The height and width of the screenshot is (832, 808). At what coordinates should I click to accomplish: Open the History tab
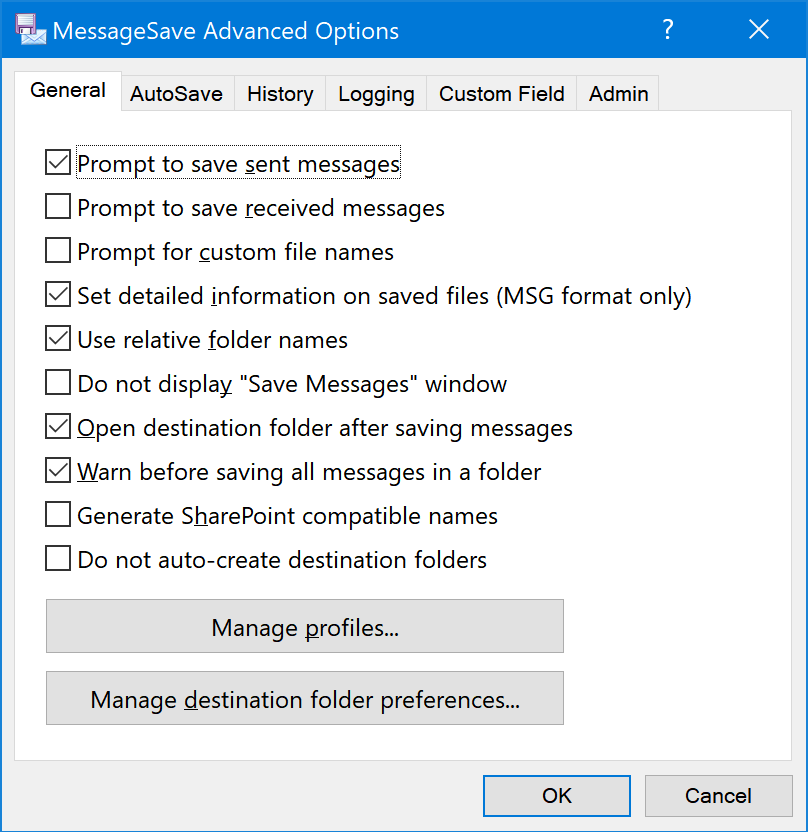pyautogui.click(x=280, y=94)
